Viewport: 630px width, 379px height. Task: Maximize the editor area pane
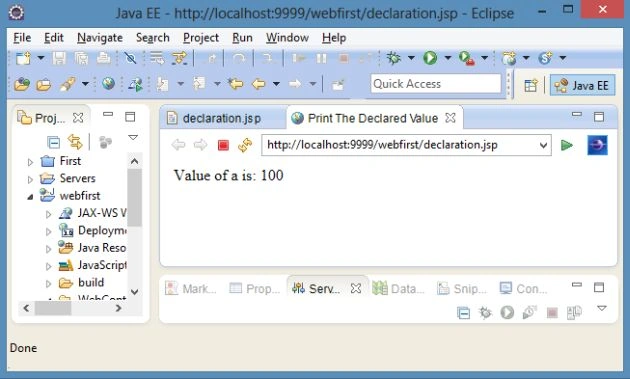tap(599, 117)
